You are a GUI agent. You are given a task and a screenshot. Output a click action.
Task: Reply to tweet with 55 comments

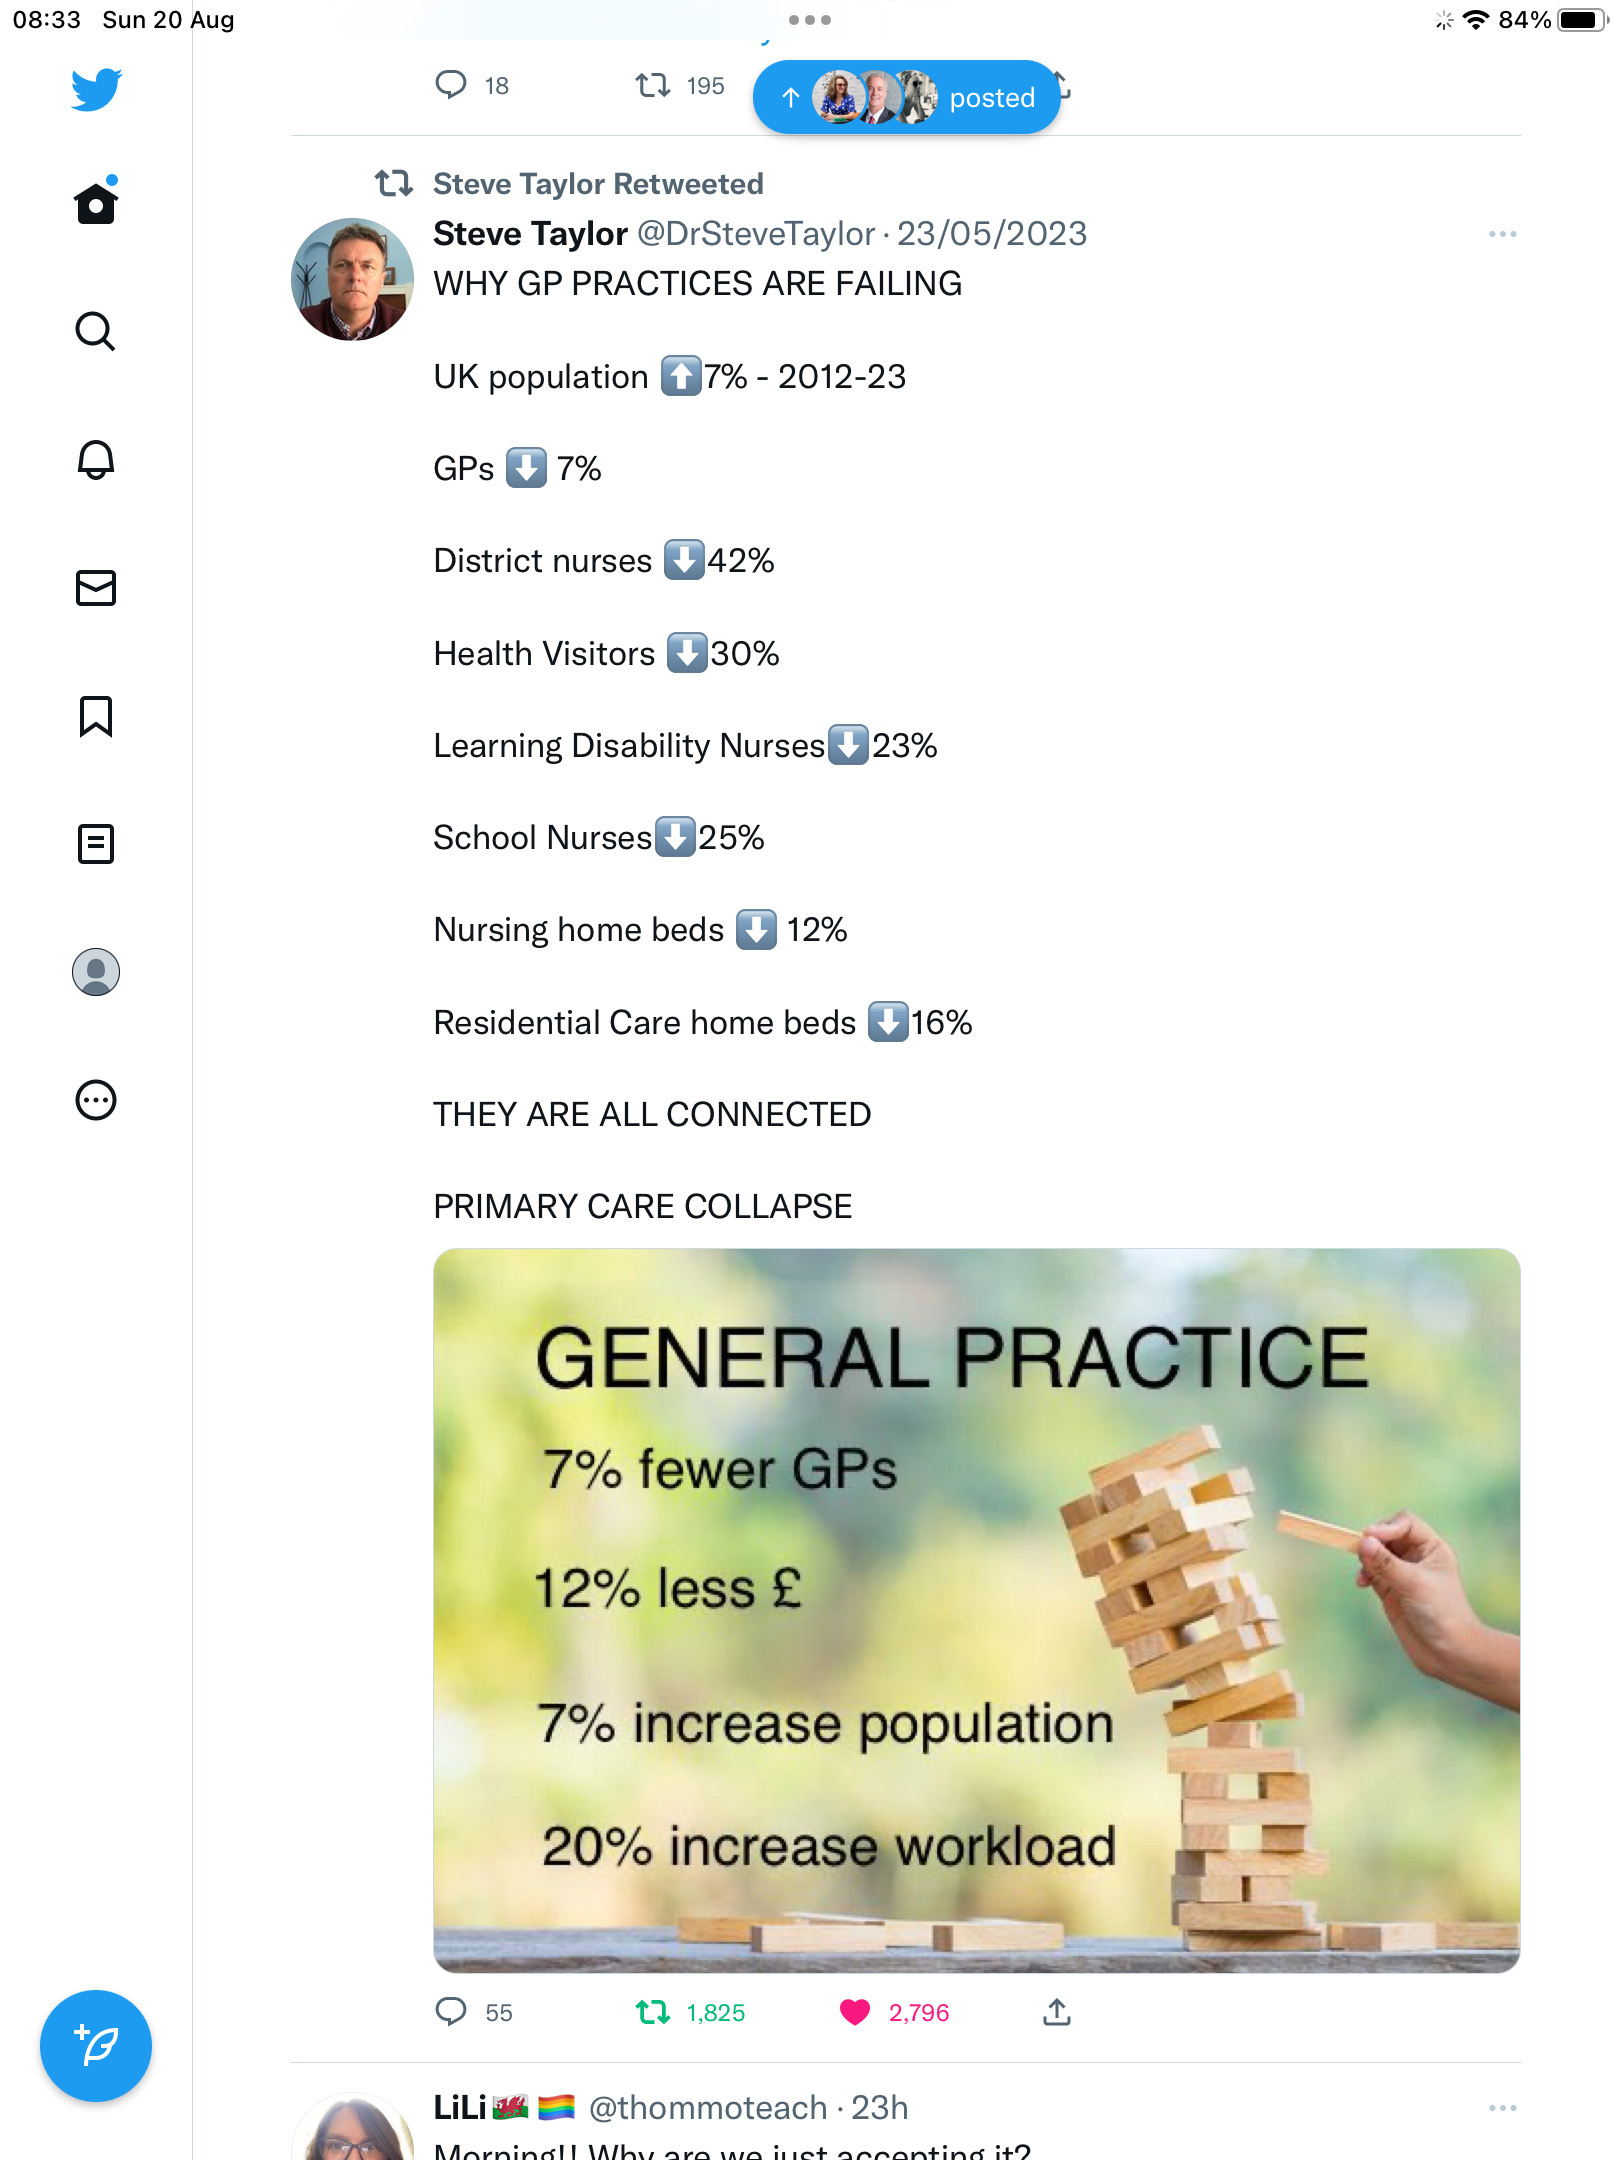pyautogui.click(x=451, y=2012)
